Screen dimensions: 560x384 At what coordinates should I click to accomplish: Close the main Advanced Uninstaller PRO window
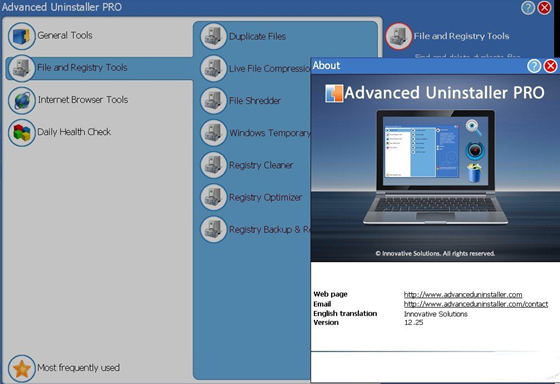[x=544, y=8]
